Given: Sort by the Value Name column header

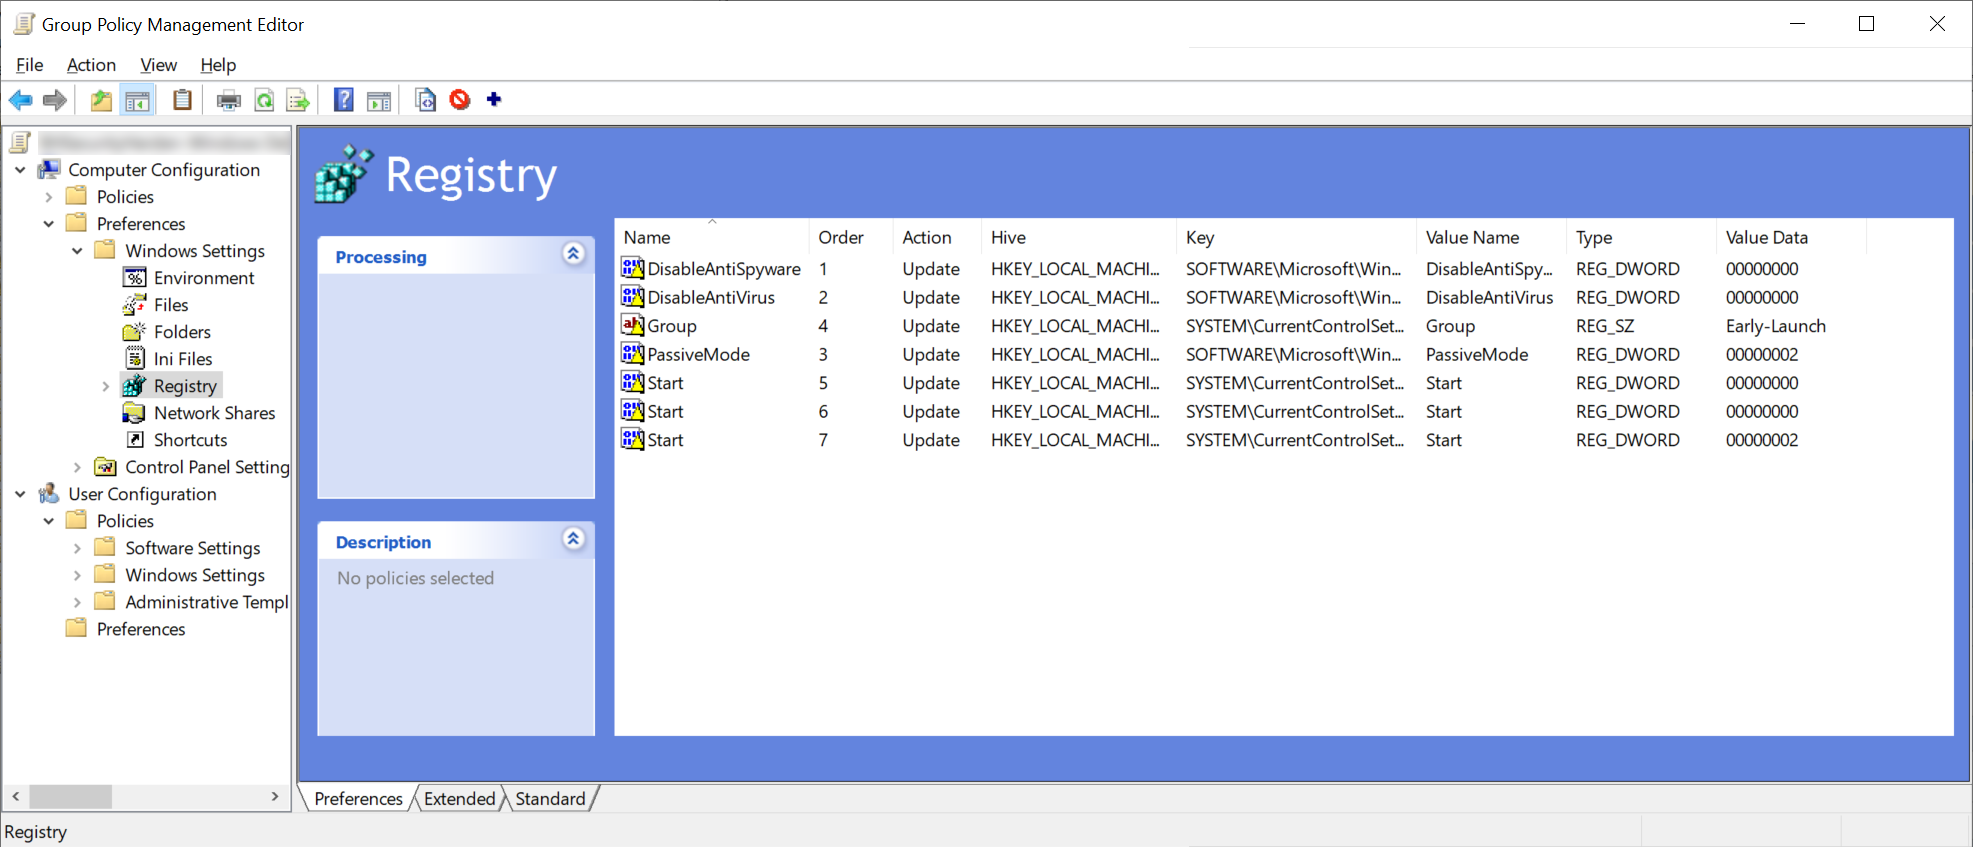Looking at the screenshot, I should 1492,237.
